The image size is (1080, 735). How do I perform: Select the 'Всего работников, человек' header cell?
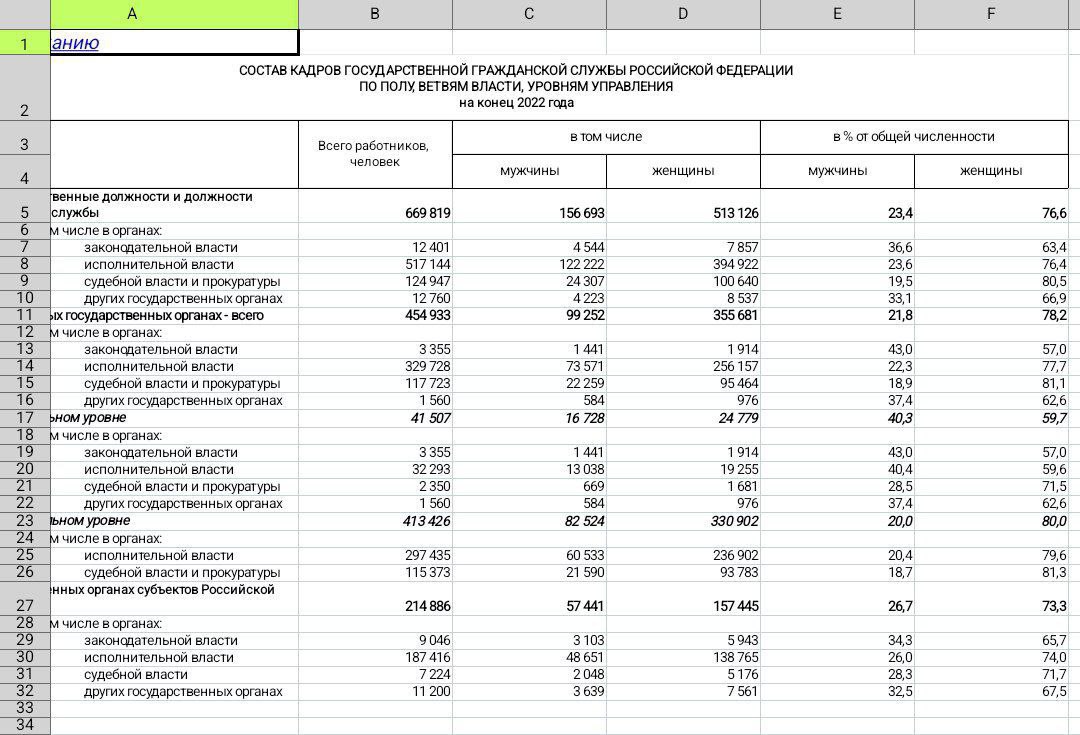point(374,154)
